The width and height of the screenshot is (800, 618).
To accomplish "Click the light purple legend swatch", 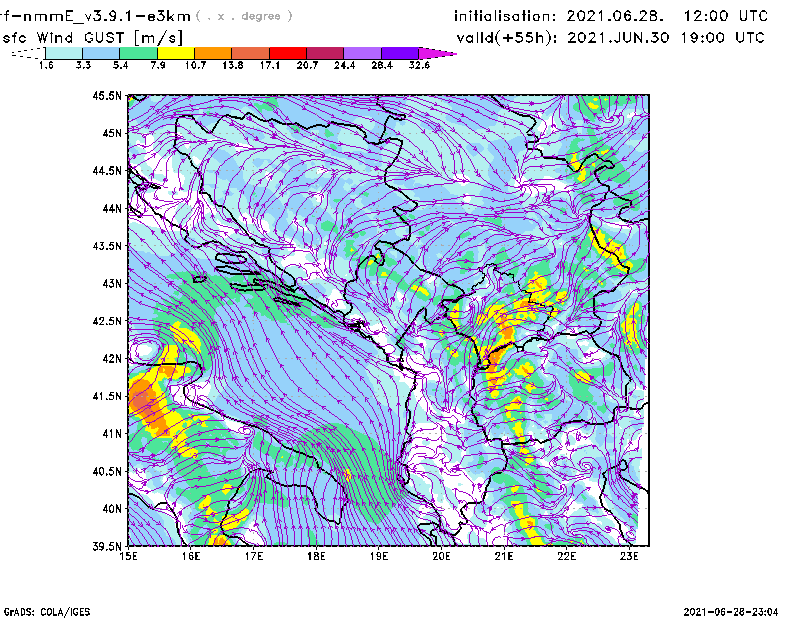I will pos(363,53).
